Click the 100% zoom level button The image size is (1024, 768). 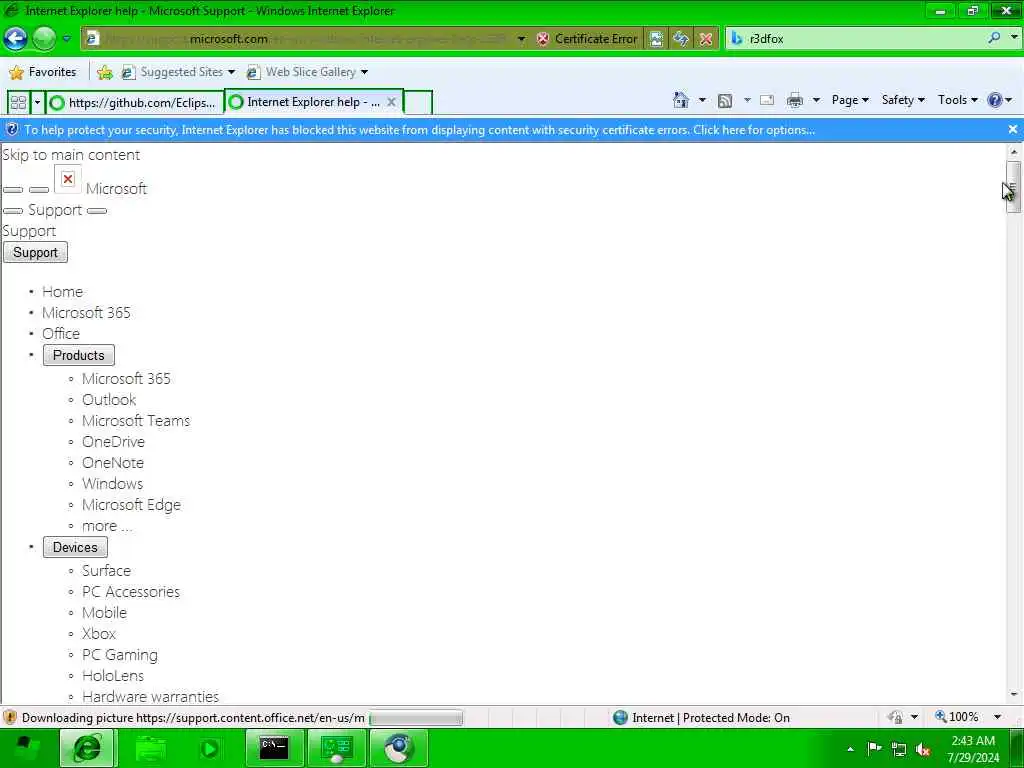click(957, 717)
